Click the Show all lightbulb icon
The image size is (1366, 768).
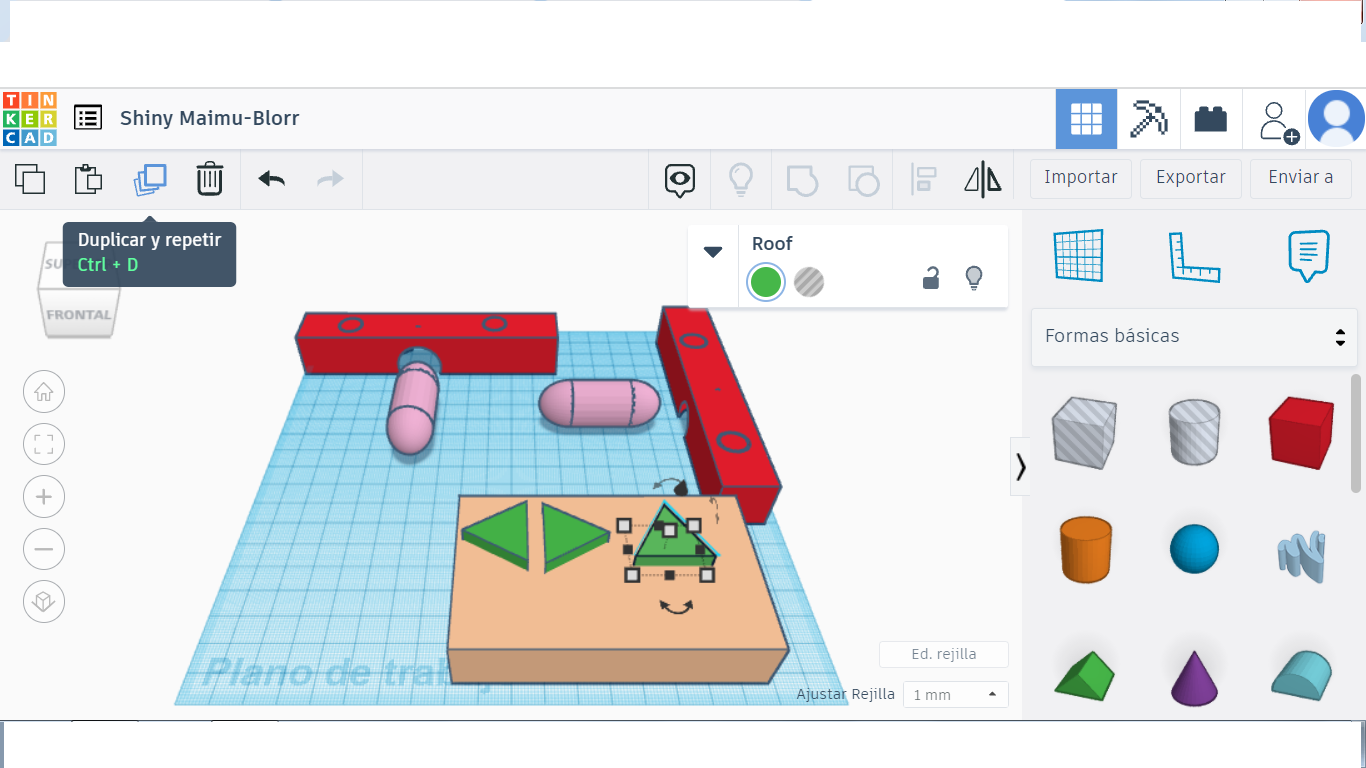[740, 179]
